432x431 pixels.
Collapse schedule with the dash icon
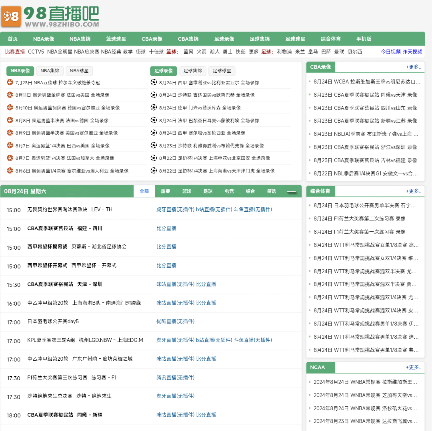(292, 191)
